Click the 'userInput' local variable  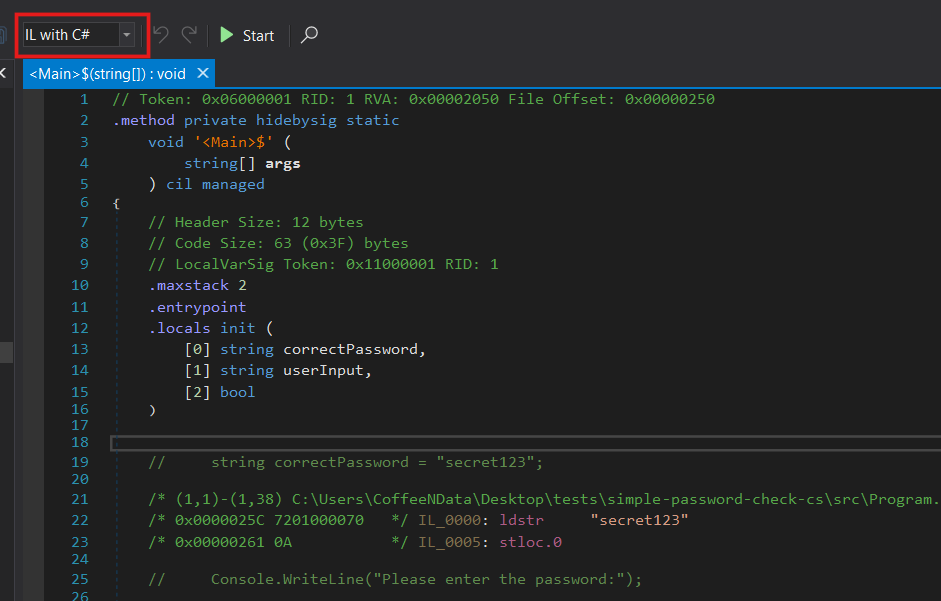click(x=323, y=370)
